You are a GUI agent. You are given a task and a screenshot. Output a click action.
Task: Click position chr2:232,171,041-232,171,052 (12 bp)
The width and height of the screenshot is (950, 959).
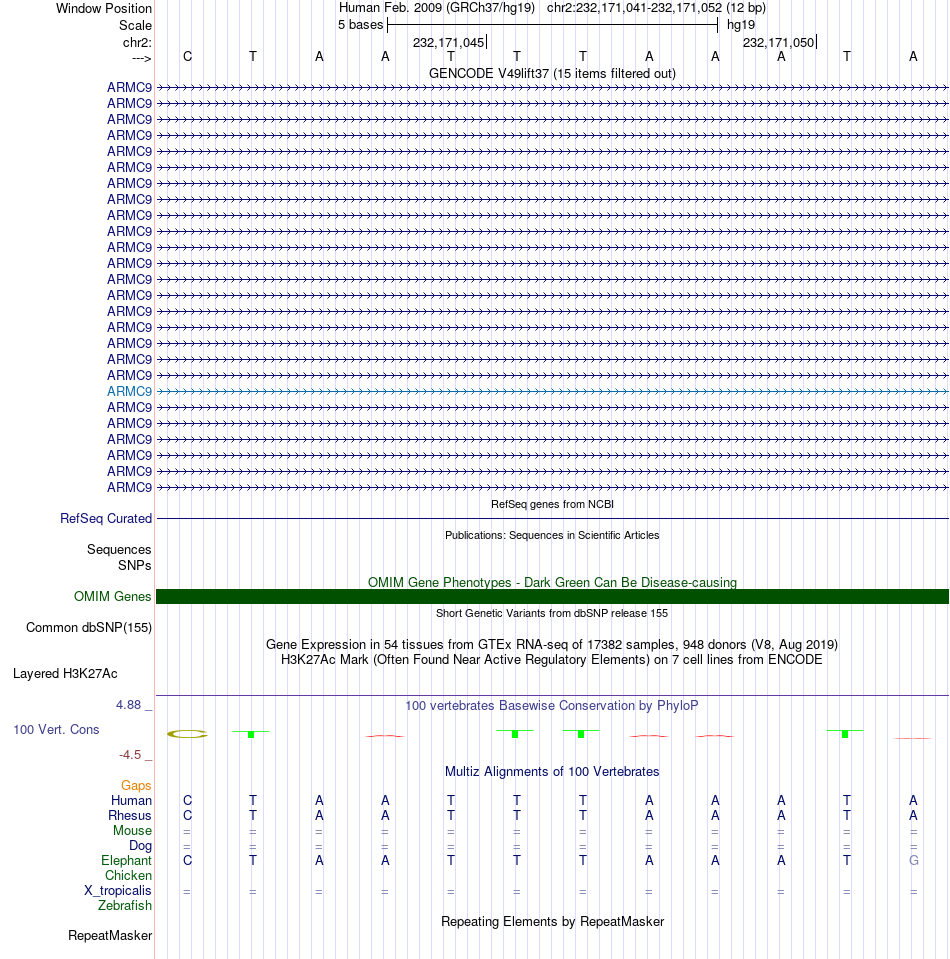[656, 8]
